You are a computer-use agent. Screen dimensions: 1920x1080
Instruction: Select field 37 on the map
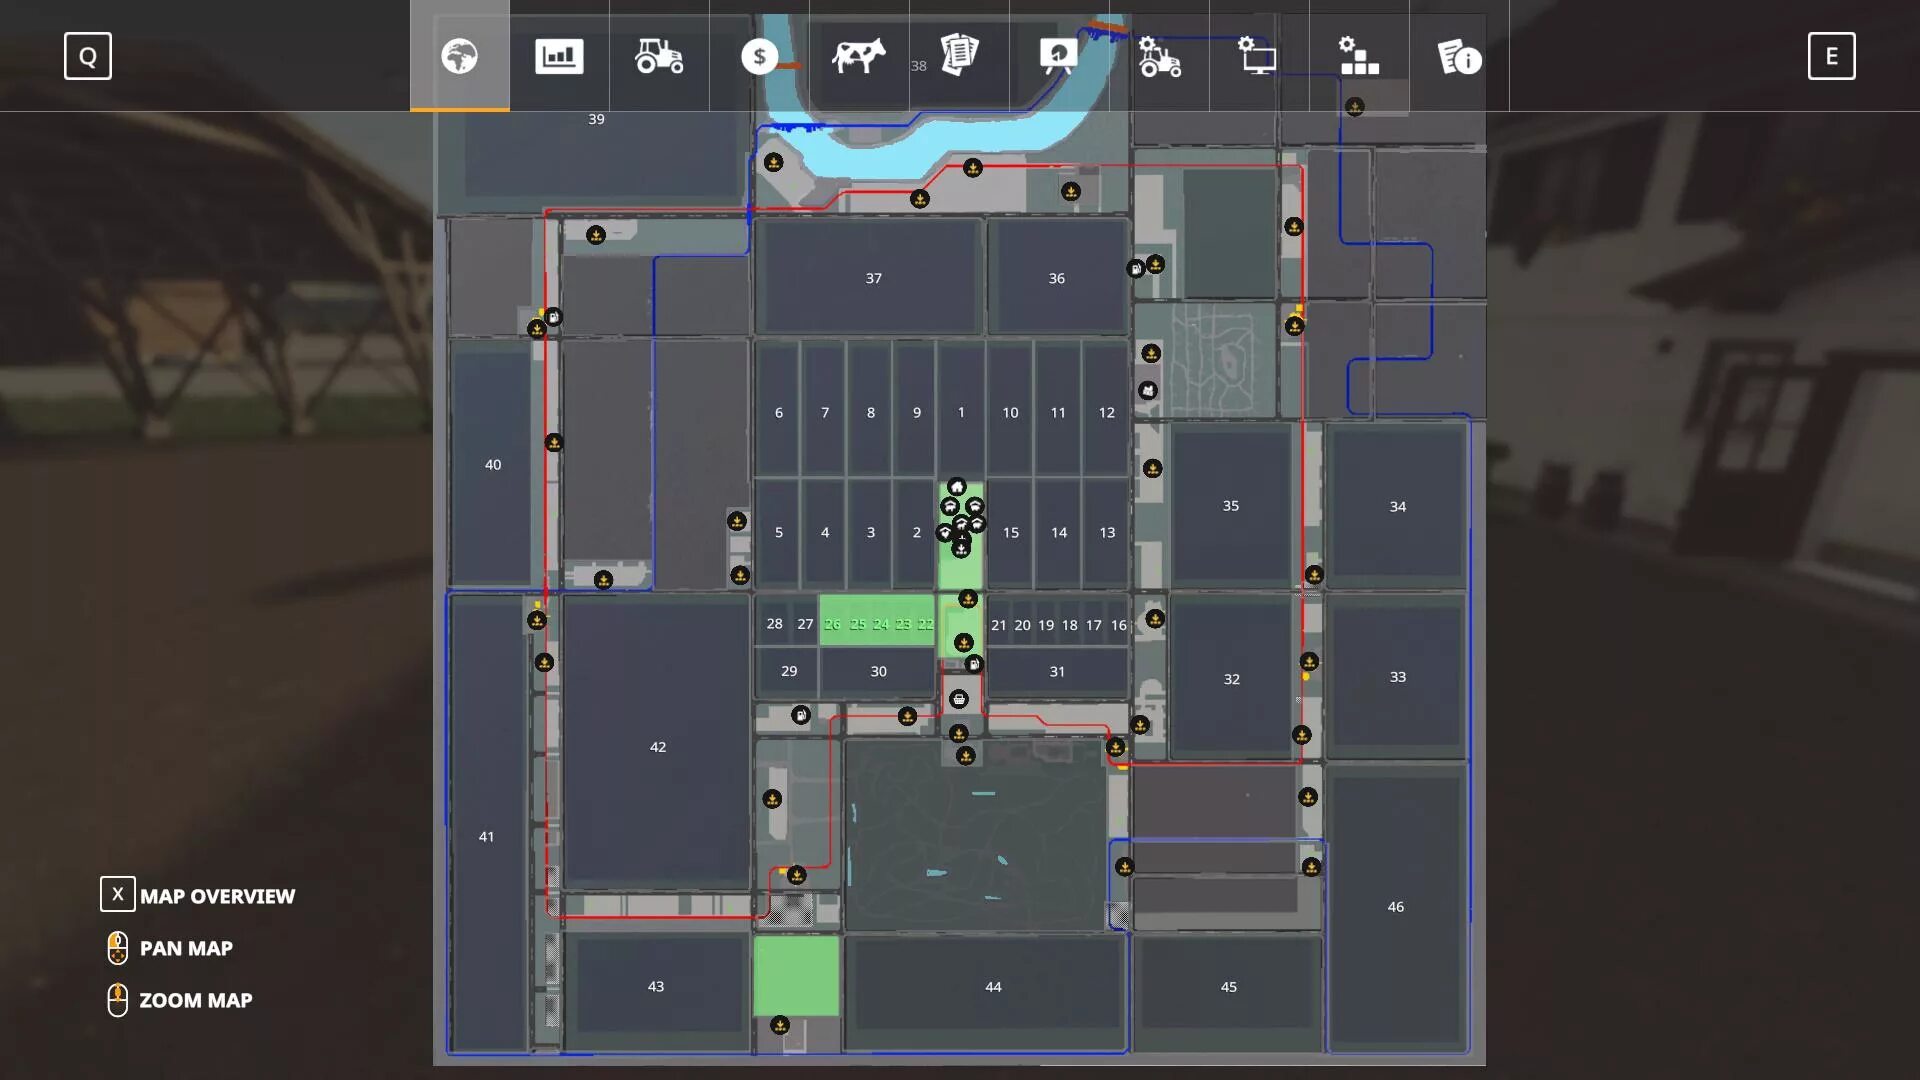(873, 278)
